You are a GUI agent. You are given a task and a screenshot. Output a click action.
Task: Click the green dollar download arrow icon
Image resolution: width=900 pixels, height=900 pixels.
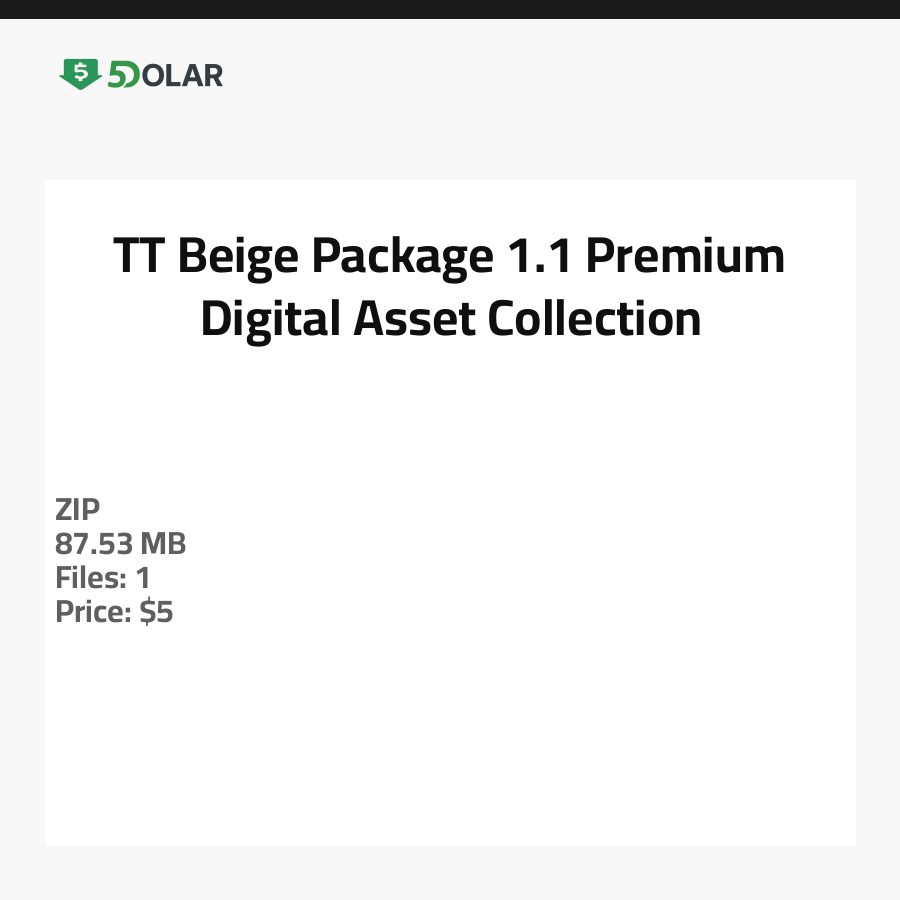coord(80,74)
